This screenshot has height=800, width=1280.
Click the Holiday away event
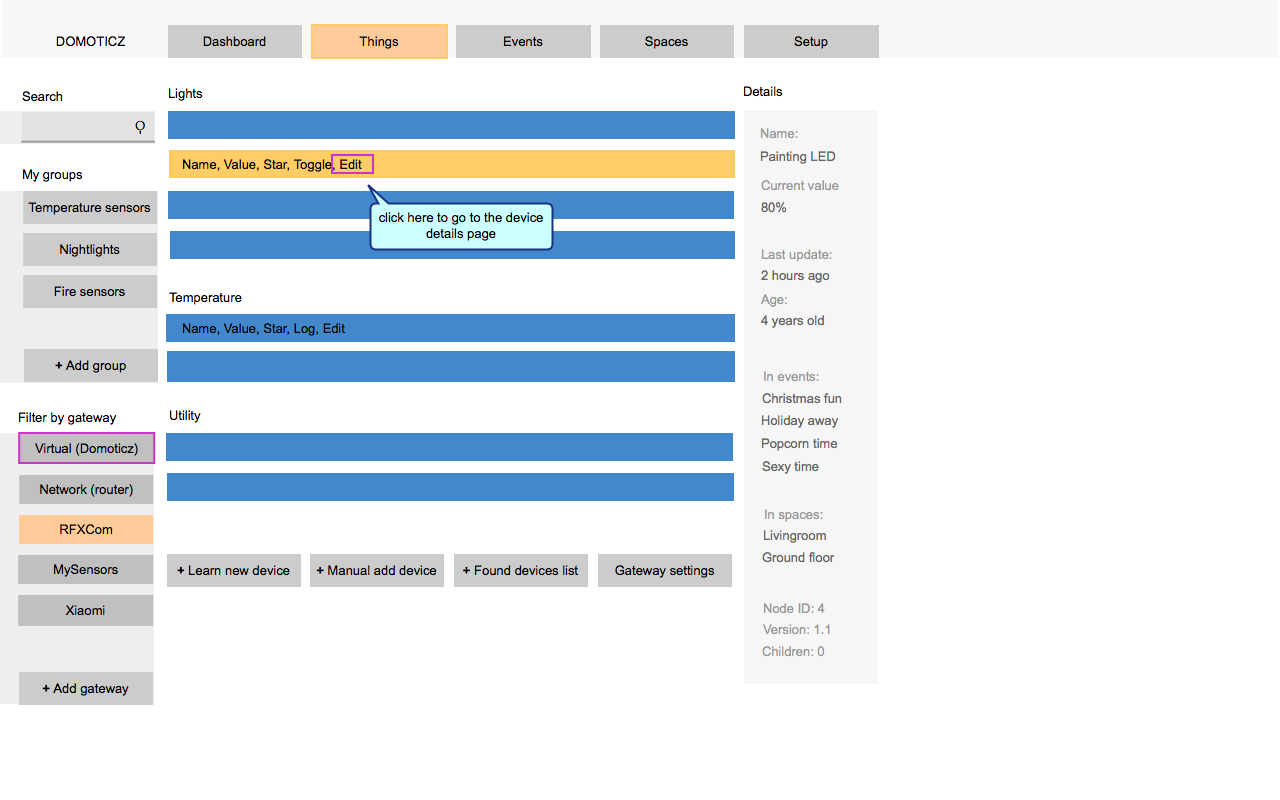tap(800, 421)
